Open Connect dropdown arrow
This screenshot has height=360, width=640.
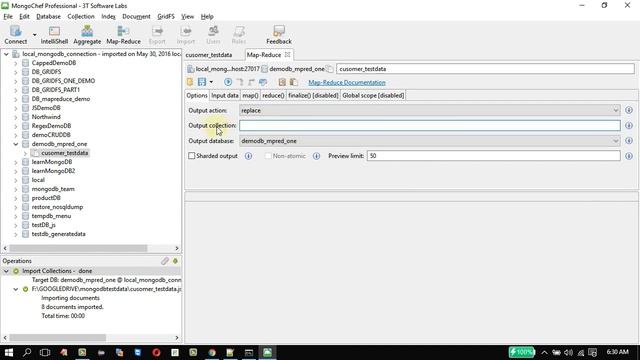tap(34, 35)
